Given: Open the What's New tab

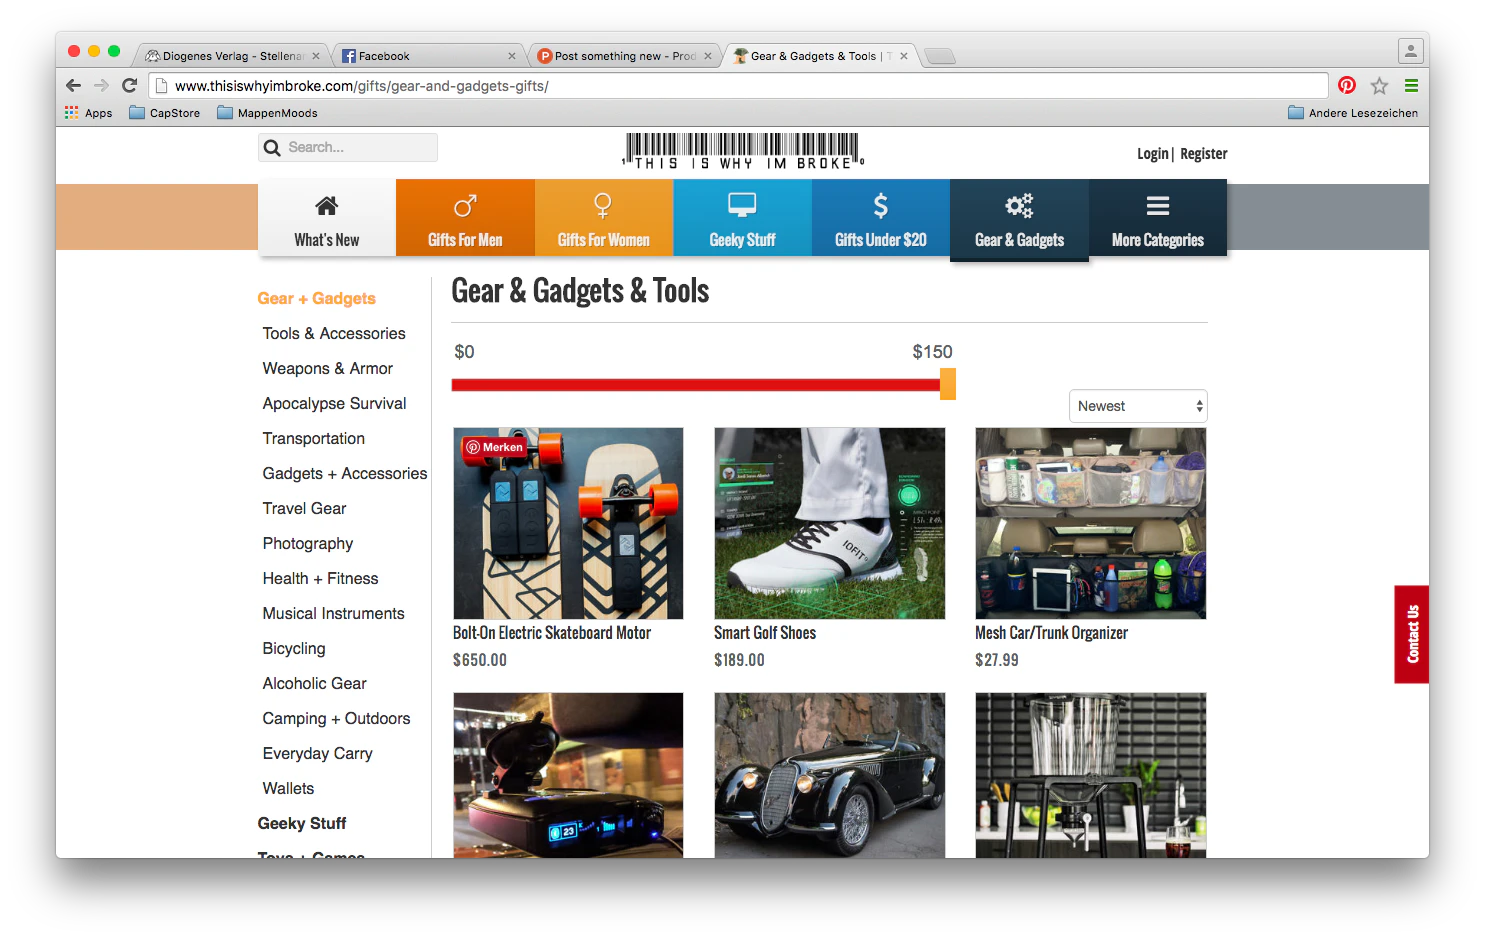Looking at the screenshot, I should 327,218.
